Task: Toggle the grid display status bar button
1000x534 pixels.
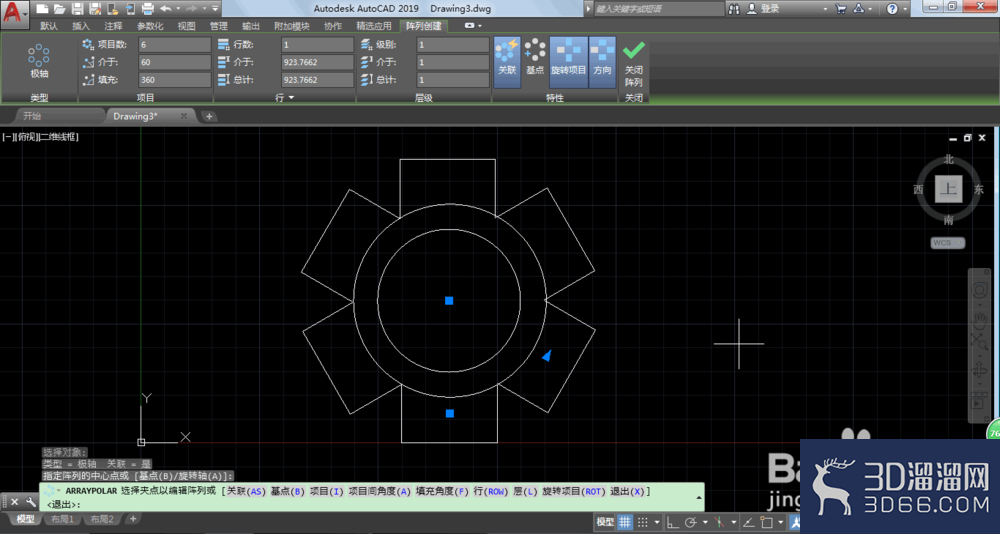Action: click(x=625, y=522)
